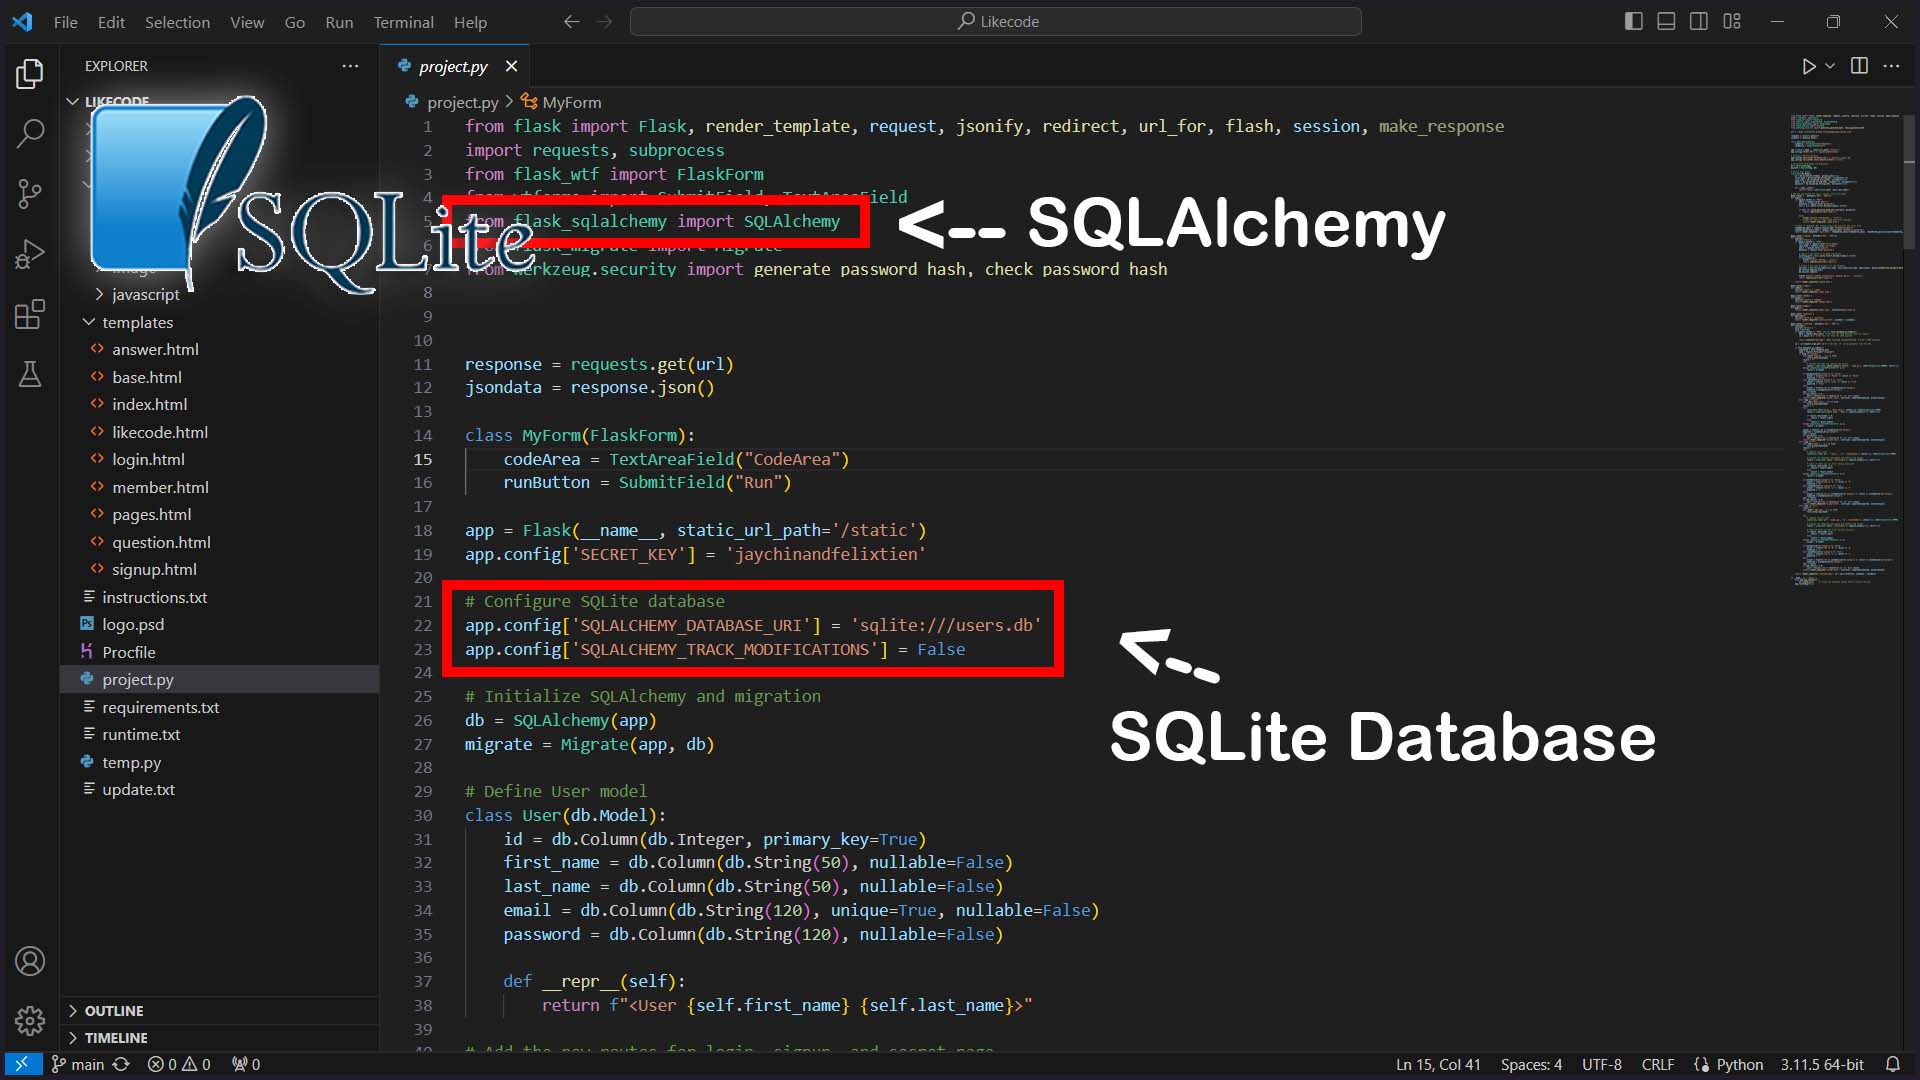
Task: Open Procfile in explorer
Action: click(x=128, y=652)
